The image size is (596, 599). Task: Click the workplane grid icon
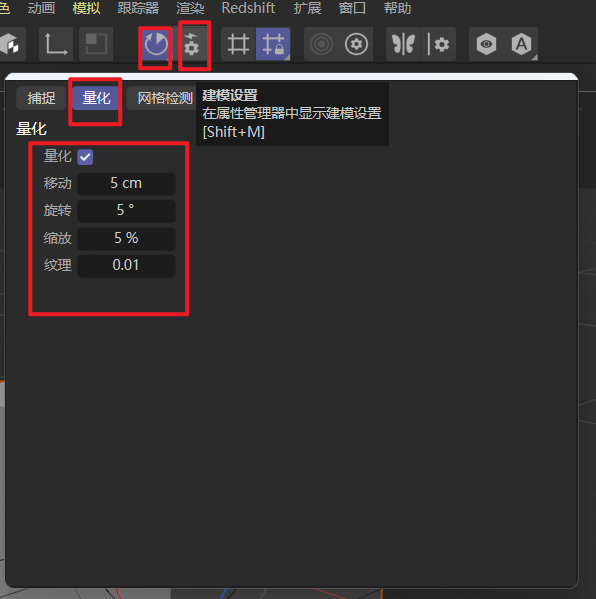click(x=238, y=44)
